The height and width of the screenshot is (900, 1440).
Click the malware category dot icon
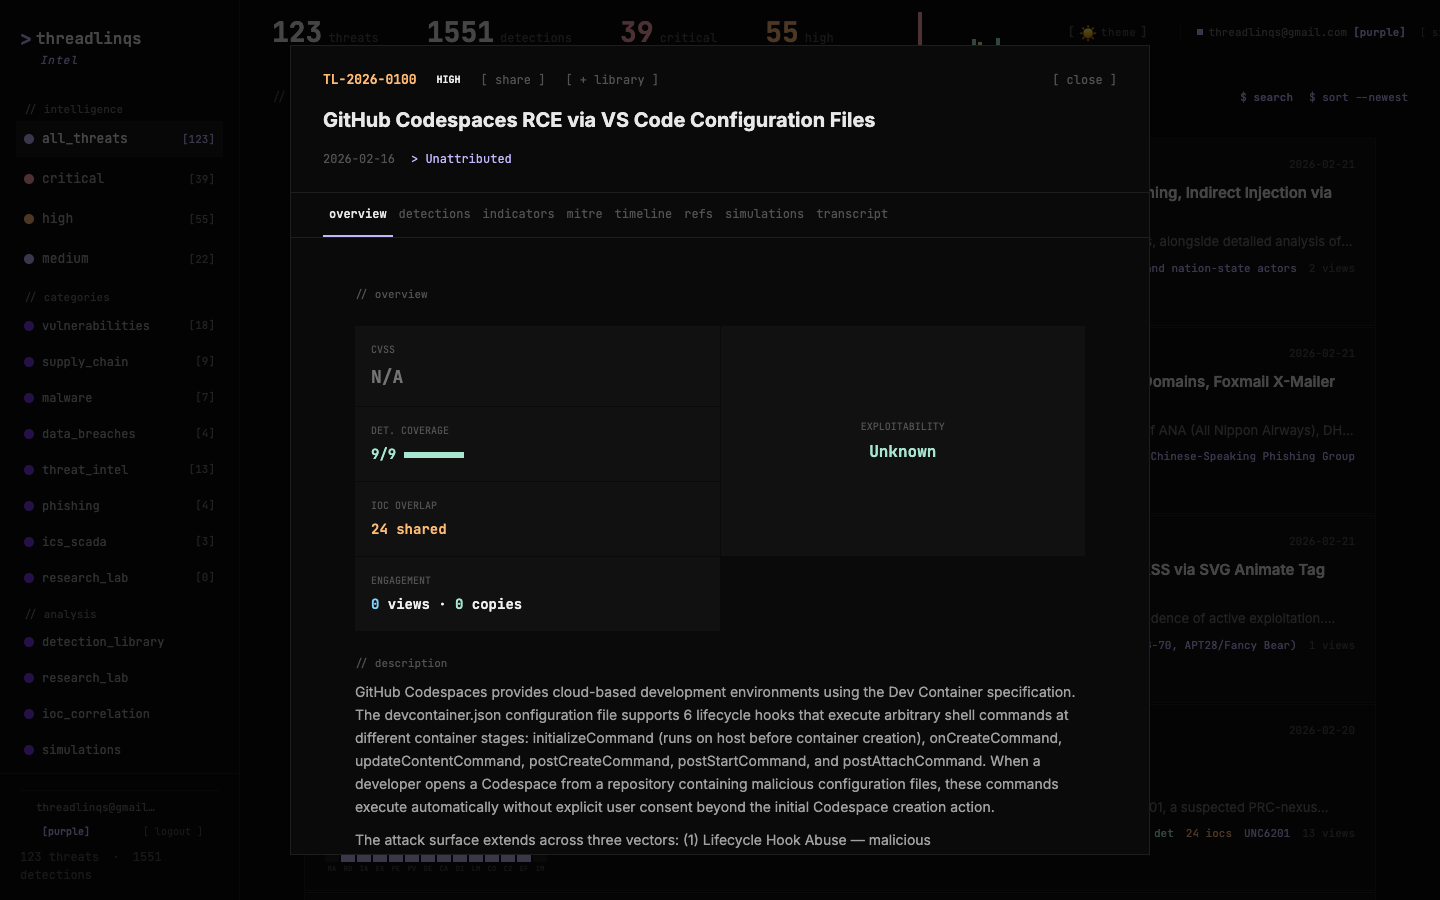coord(28,397)
